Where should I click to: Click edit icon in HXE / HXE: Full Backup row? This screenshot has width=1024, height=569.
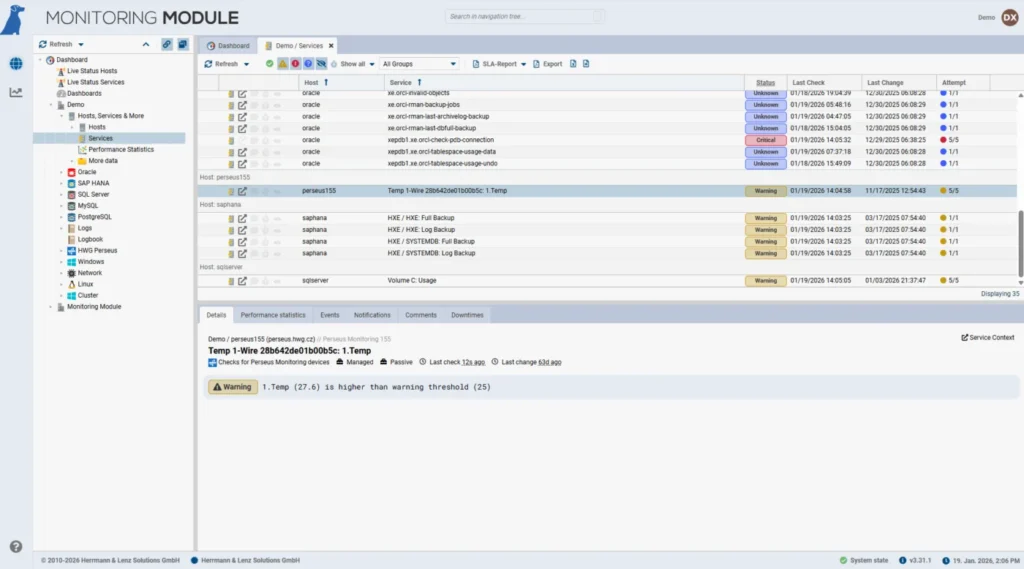(242, 218)
